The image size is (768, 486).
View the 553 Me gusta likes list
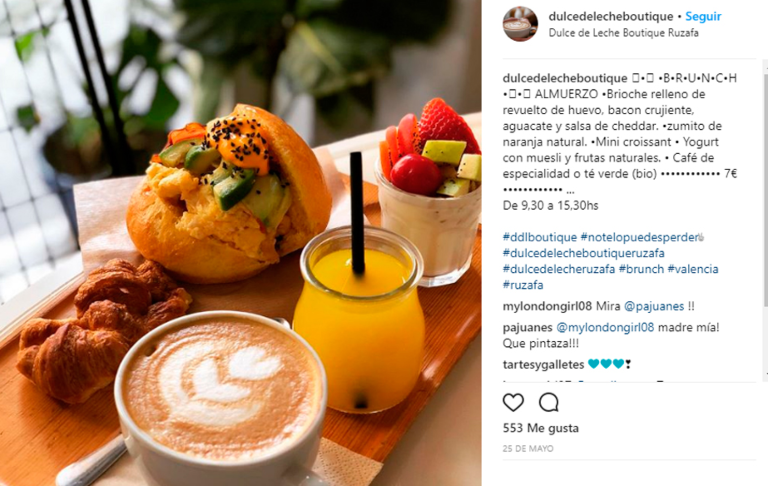(541, 428)
